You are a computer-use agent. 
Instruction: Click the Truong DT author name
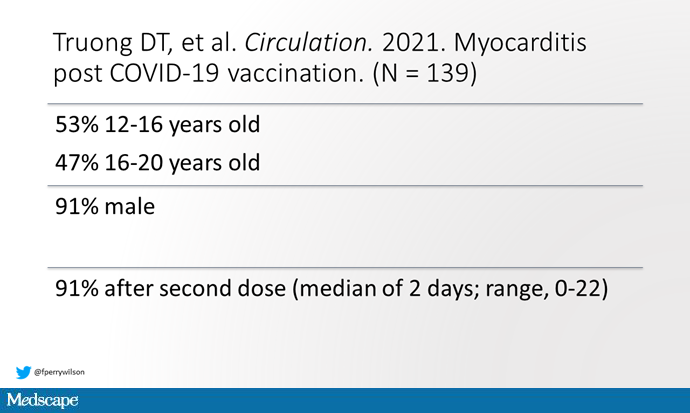click(109, 43)
